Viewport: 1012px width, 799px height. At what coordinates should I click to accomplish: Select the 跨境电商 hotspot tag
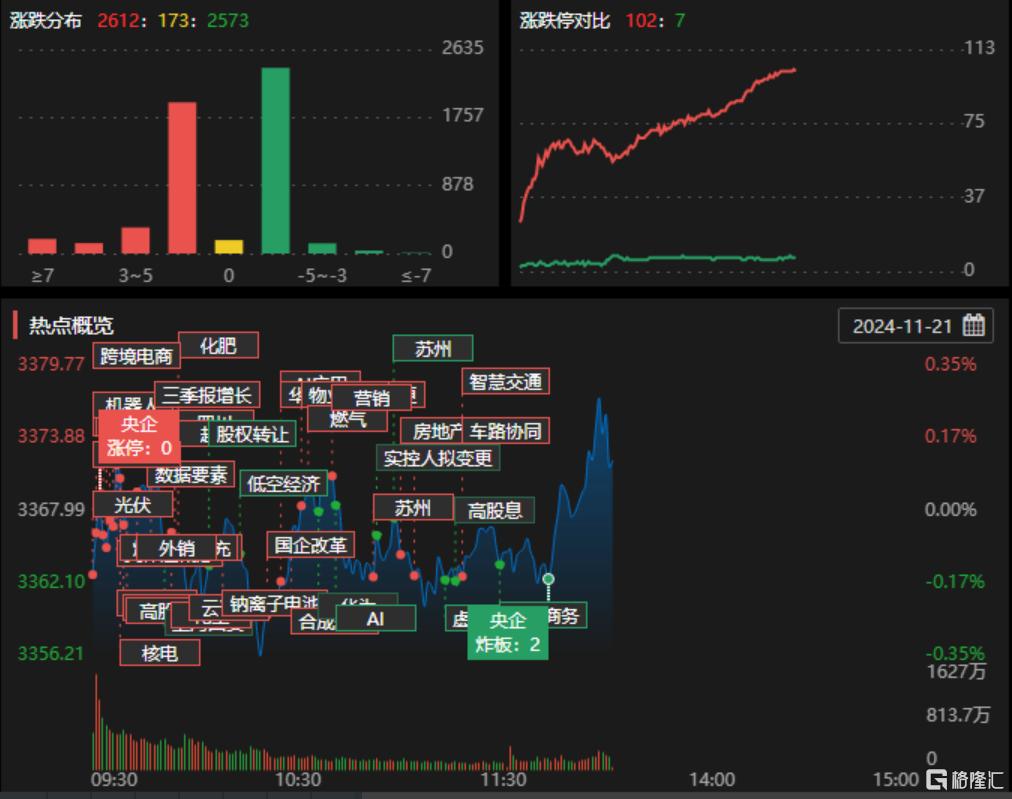tap(136, 356)
